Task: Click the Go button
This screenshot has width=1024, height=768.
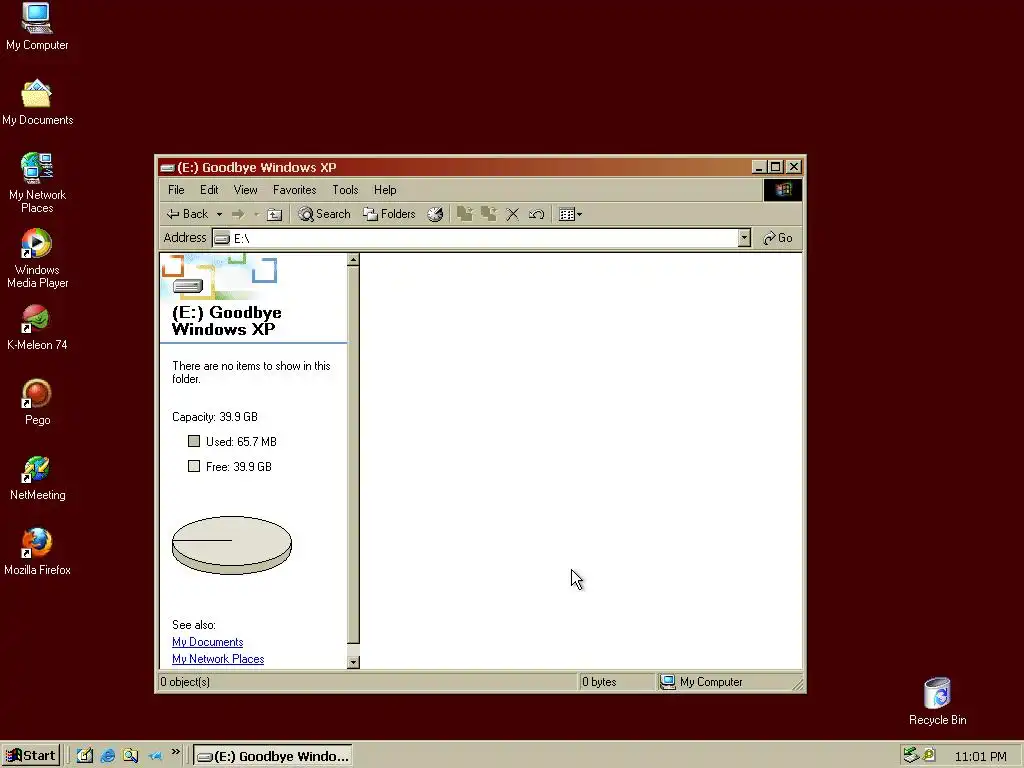Action: click(x=778, y=238)
